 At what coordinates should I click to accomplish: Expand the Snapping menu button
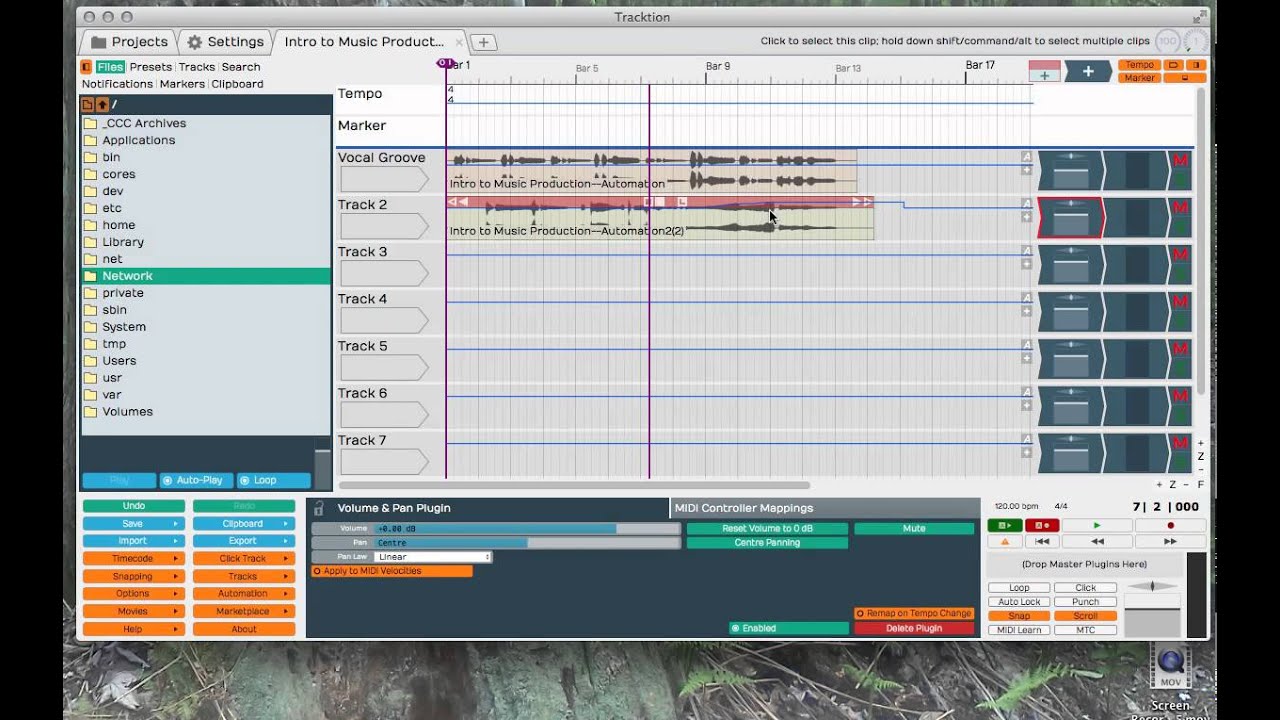[x=134, y=576]
